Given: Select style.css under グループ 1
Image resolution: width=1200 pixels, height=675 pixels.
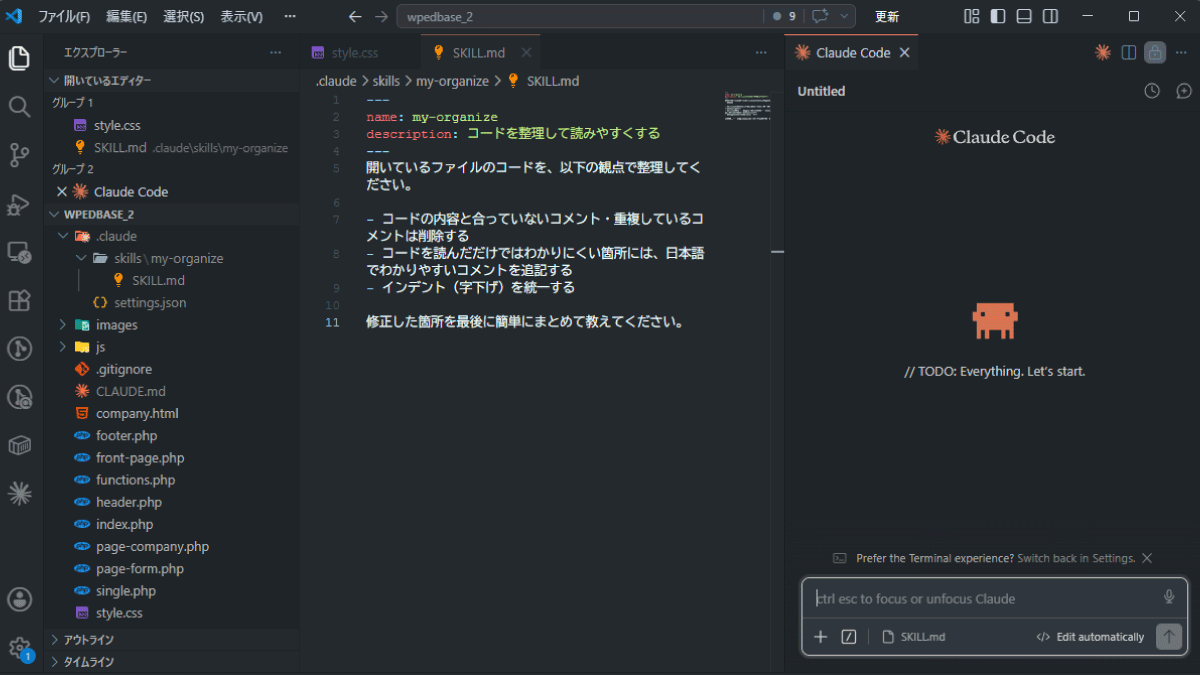Looking at the screenshot, I should click(x=117, y=125).
